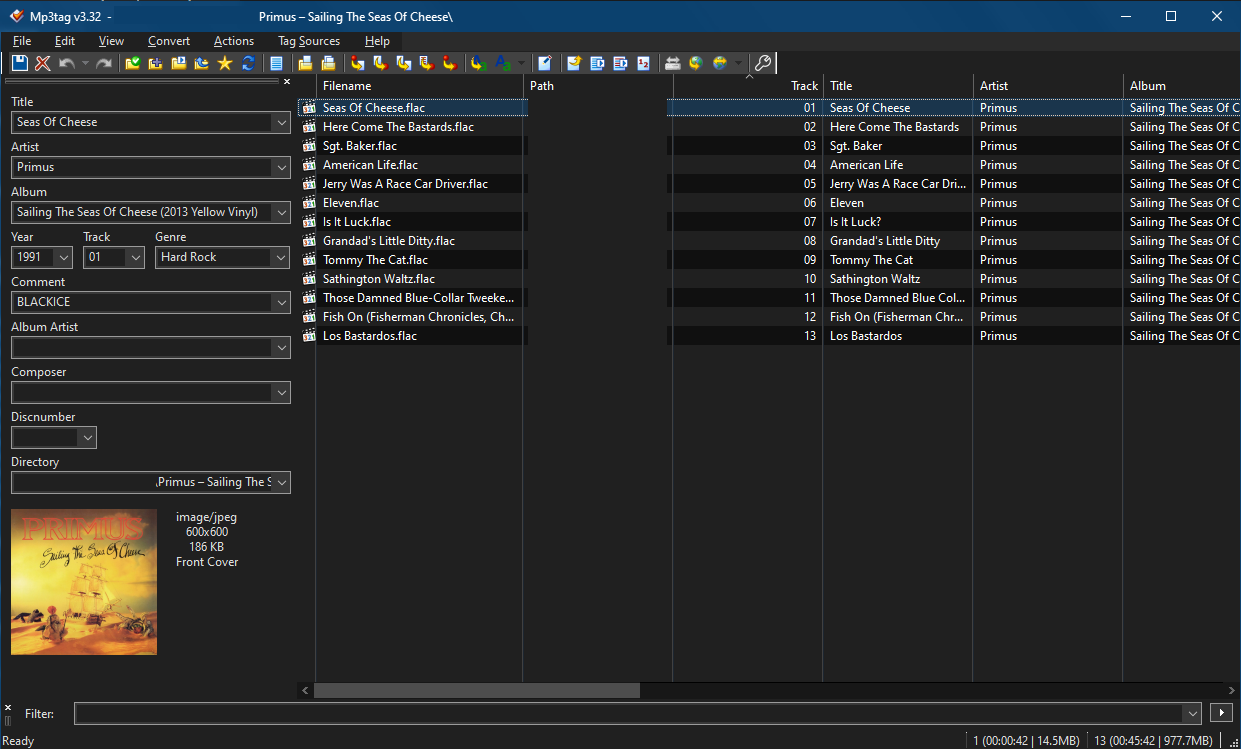This screenshot has height=749, width=1241.
Task: Click the file icon beside Los Bastardos.flac
Action: coord(309,336)
